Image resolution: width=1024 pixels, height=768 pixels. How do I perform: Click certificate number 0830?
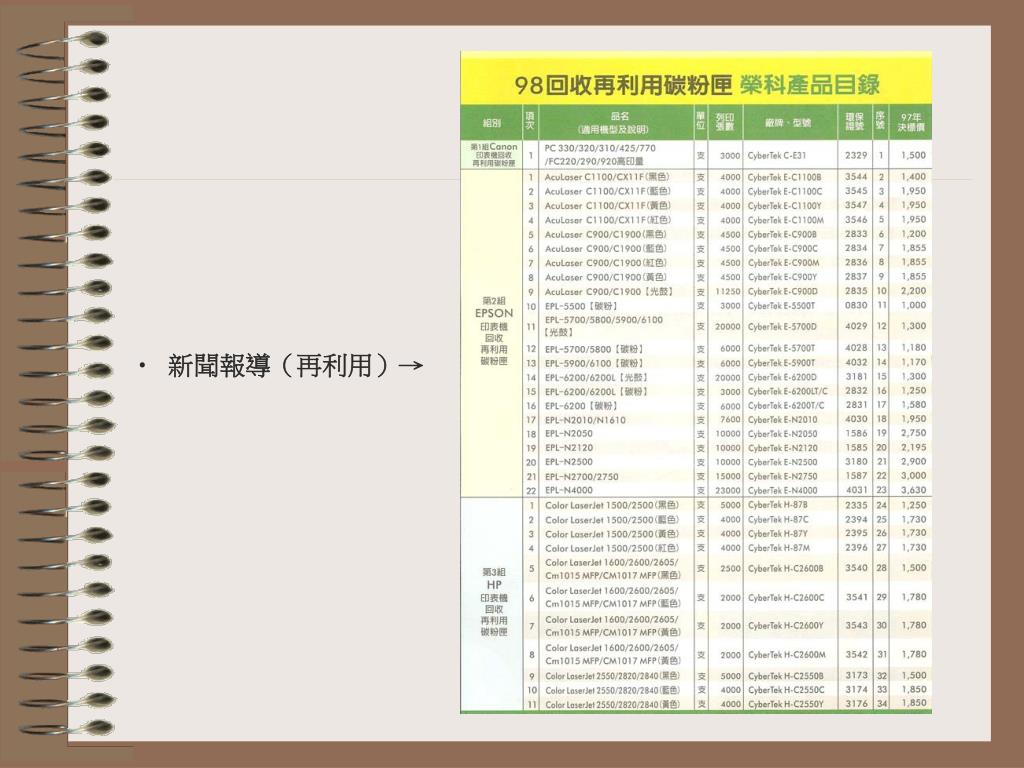tap(856, 305)
